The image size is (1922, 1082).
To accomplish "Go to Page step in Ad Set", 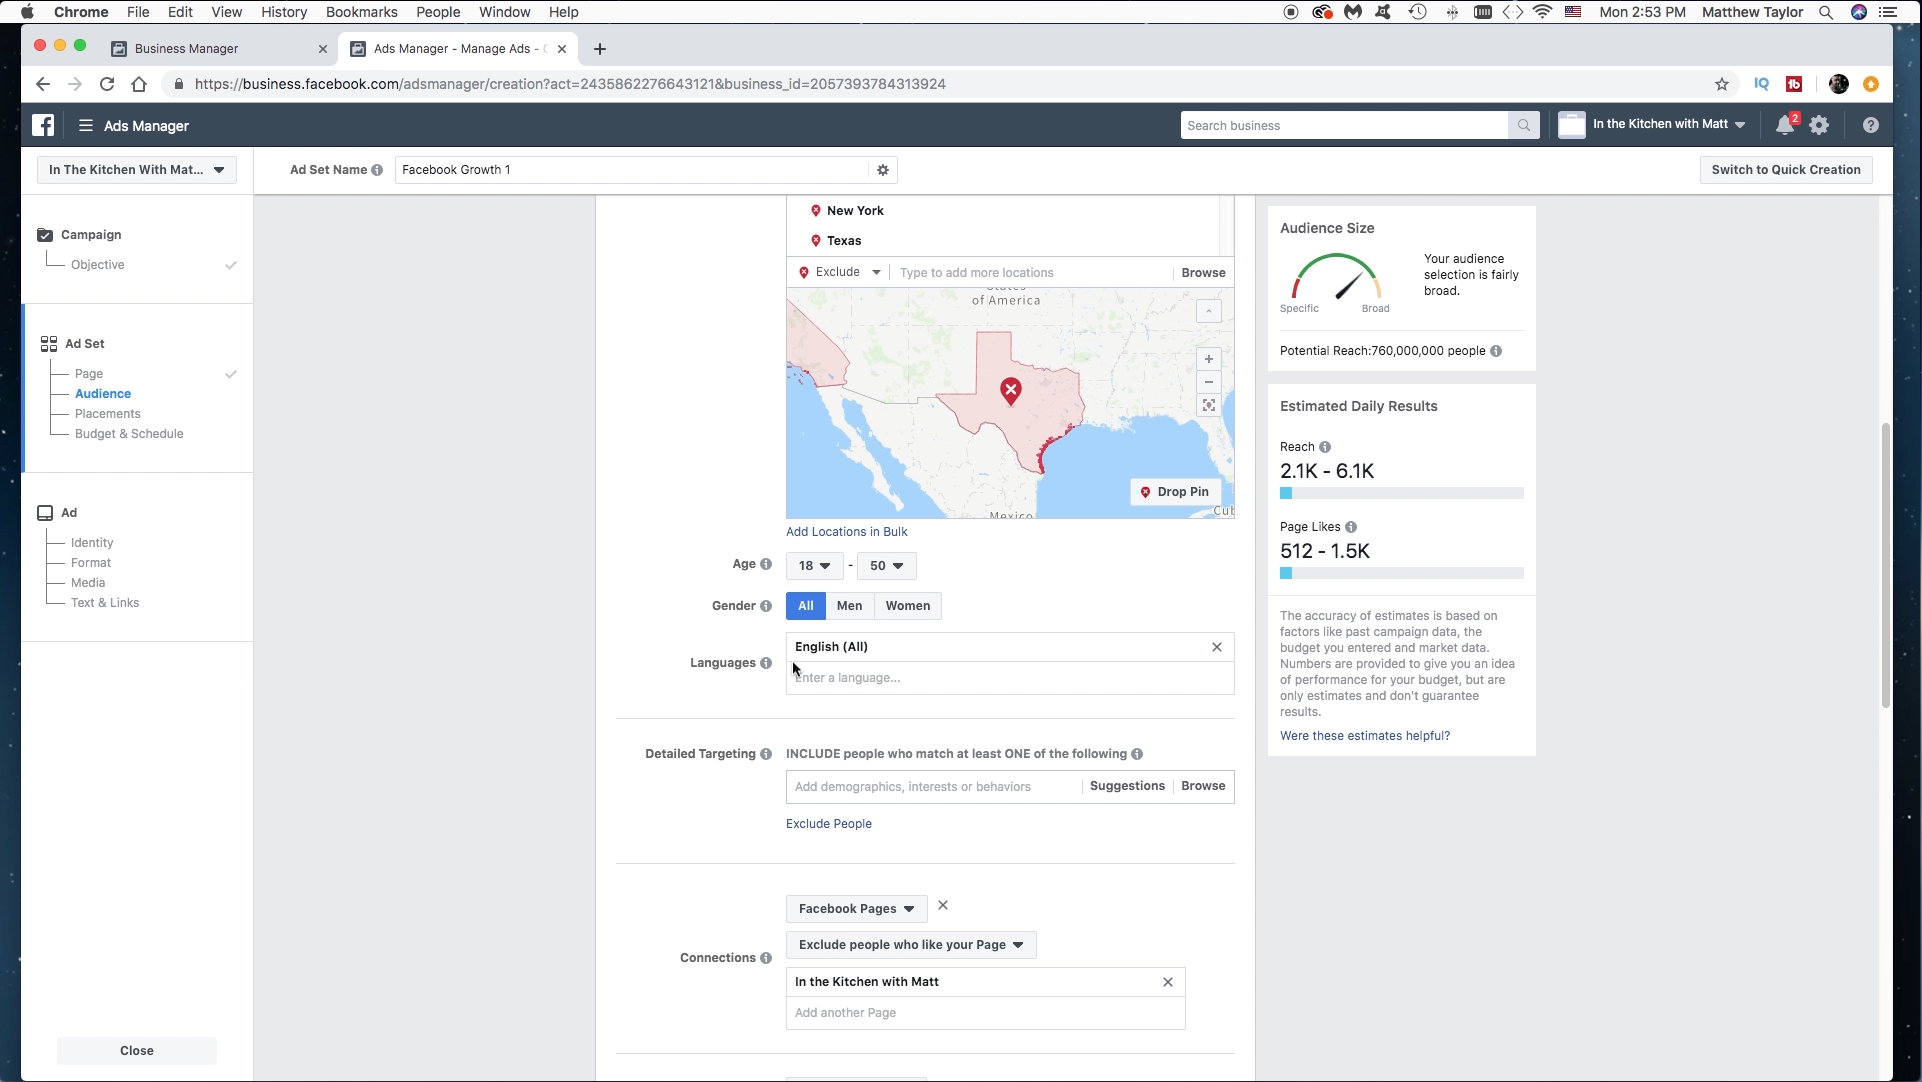I will click(x=89, y=374).
